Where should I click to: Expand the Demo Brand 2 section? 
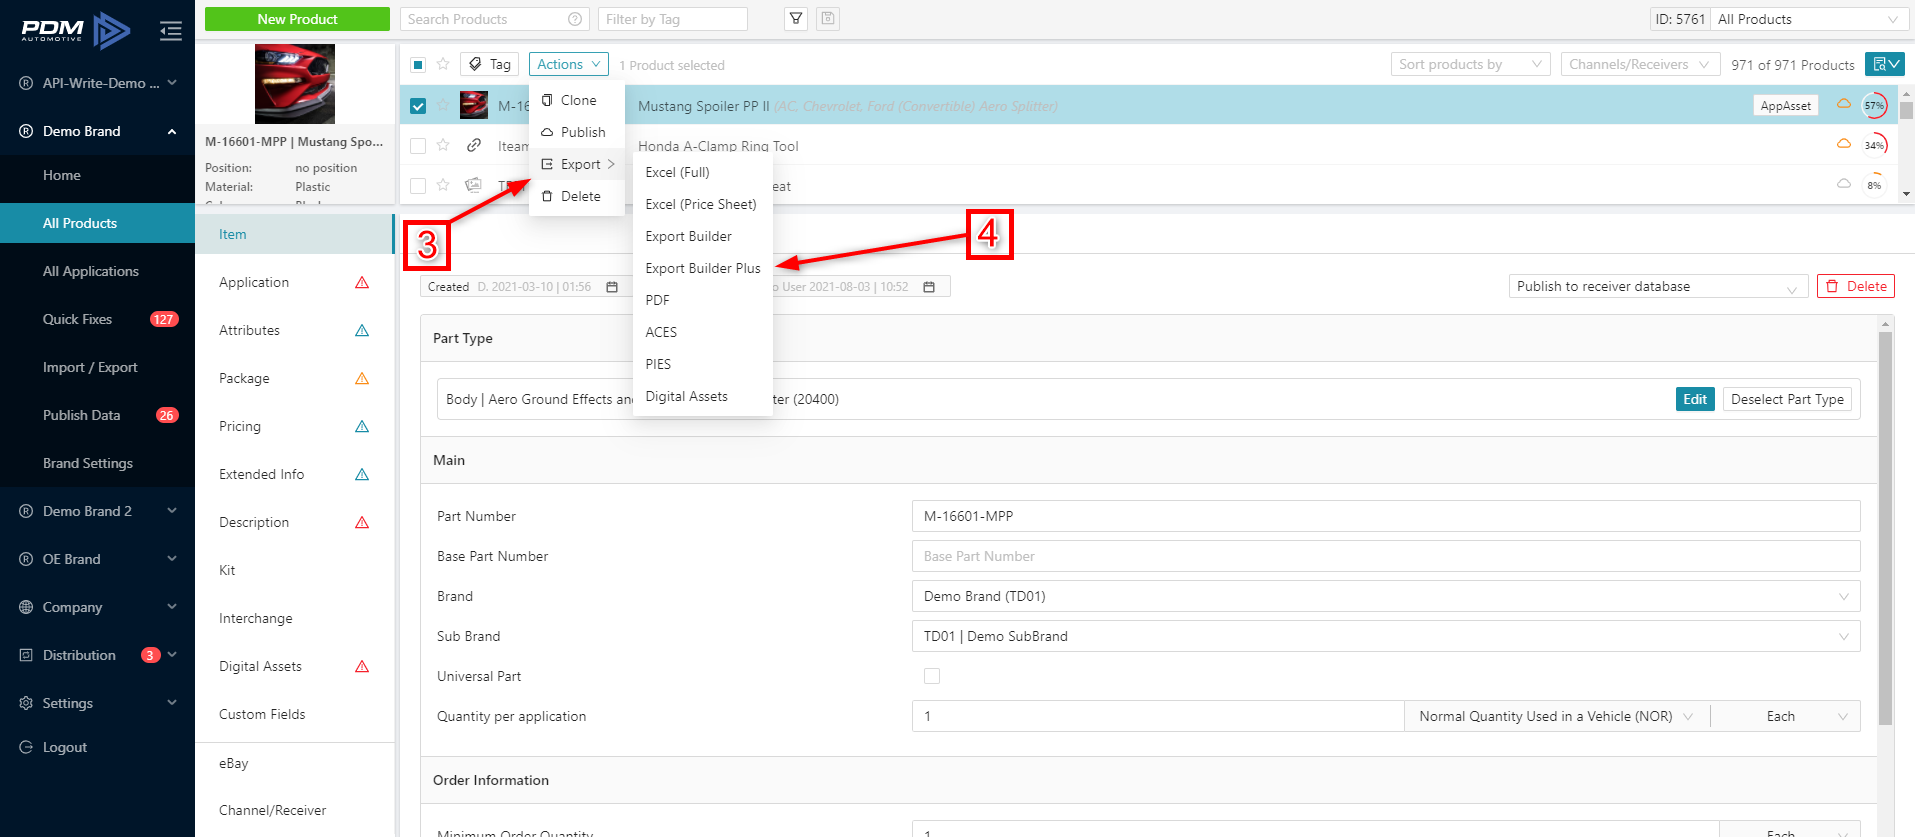tap(98, 511)
